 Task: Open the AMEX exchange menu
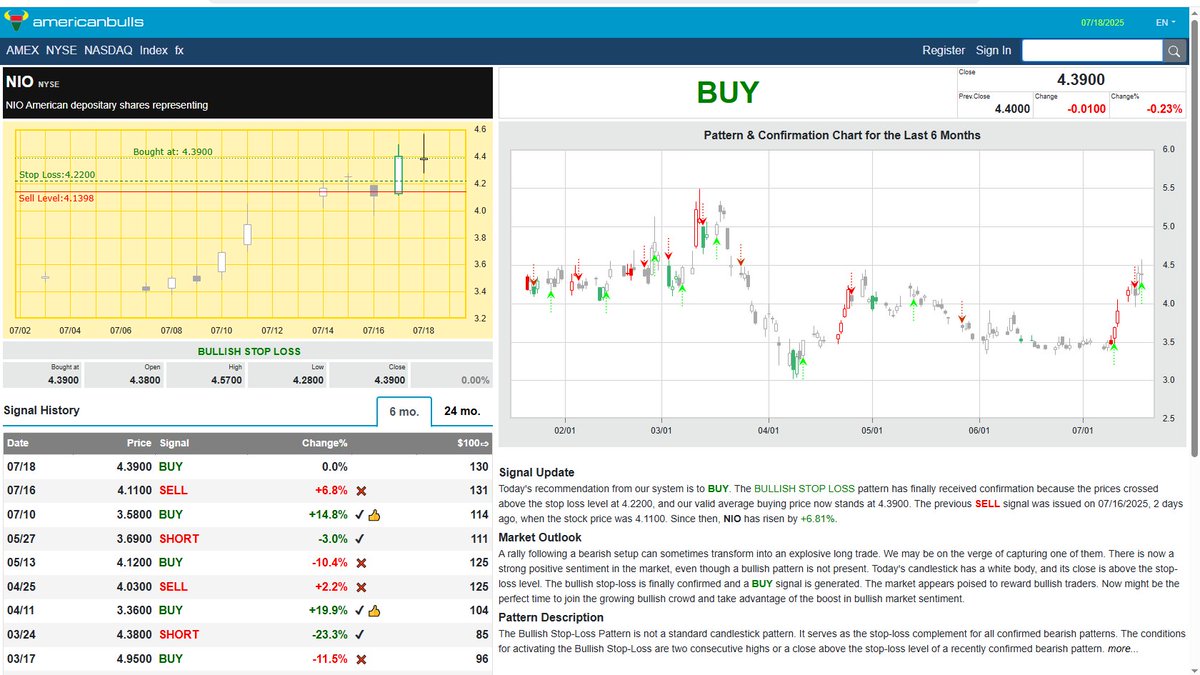click(23, 50)
